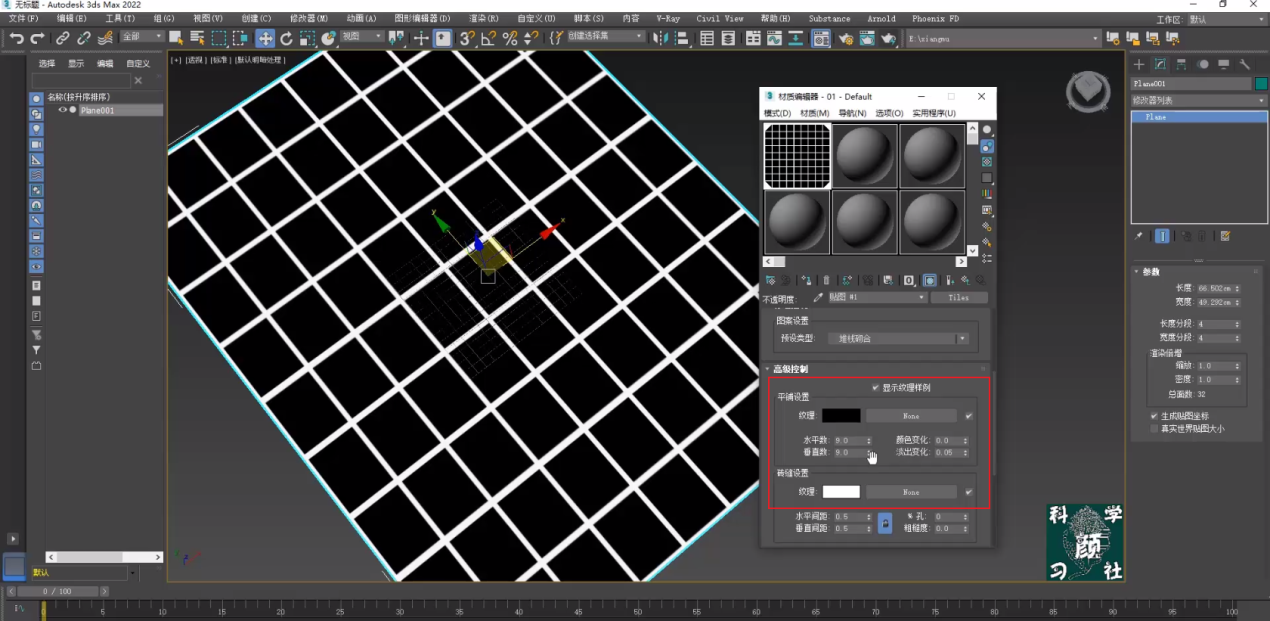Select the Unlink Selection tool
This screenshot has width=1270, height=621.
click(x=84, y=38)
